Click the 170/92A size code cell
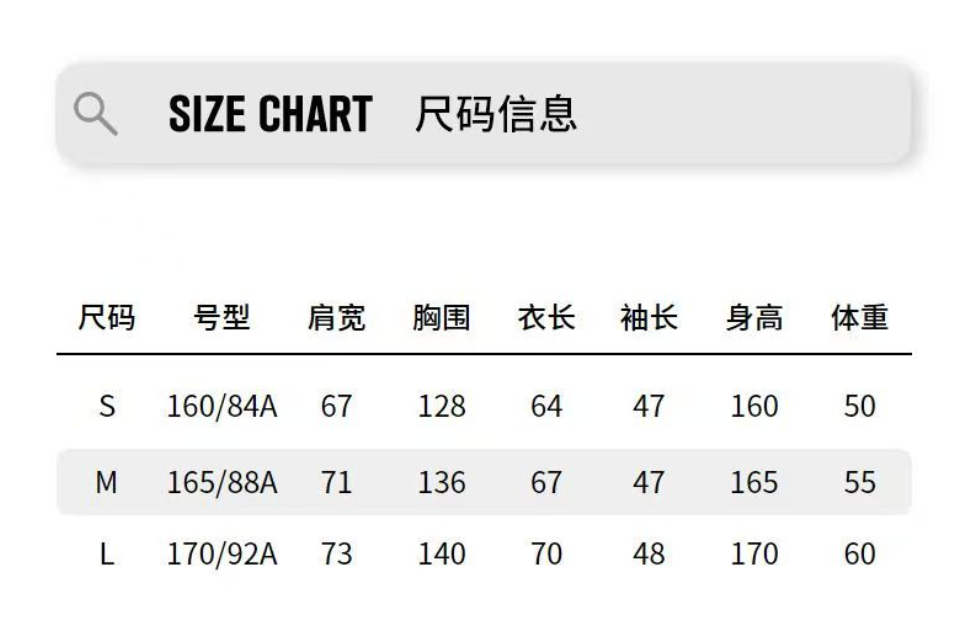This screenshot has width=960, height=636. click(x=221, y=553)
